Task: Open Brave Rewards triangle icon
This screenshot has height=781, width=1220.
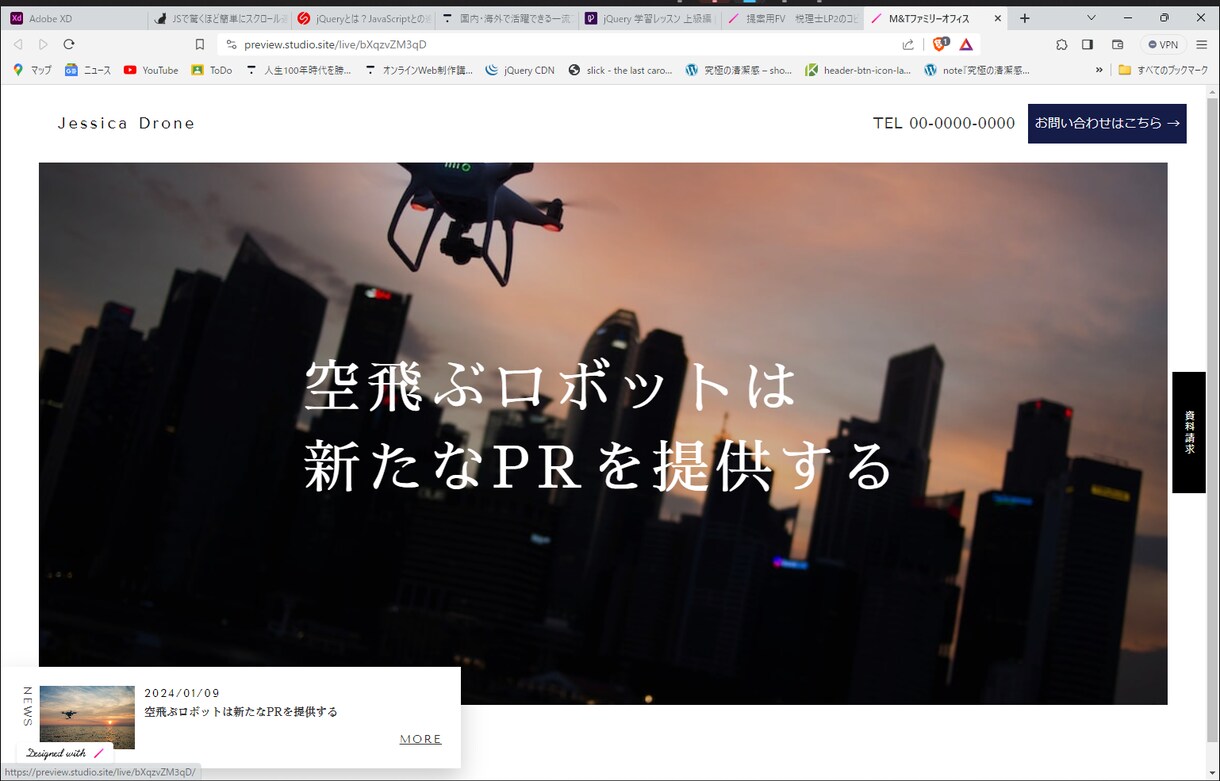Action: pos(966,45)
